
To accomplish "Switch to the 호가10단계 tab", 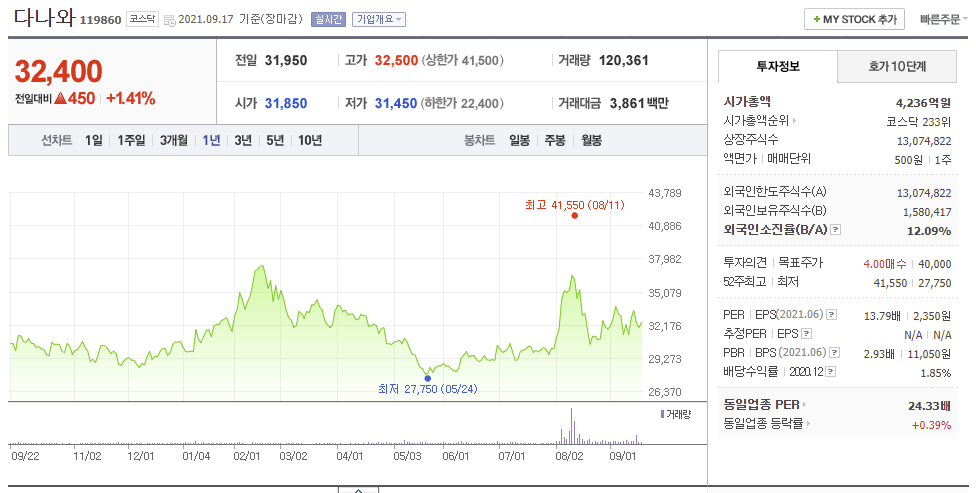I will tap(897, 67).
